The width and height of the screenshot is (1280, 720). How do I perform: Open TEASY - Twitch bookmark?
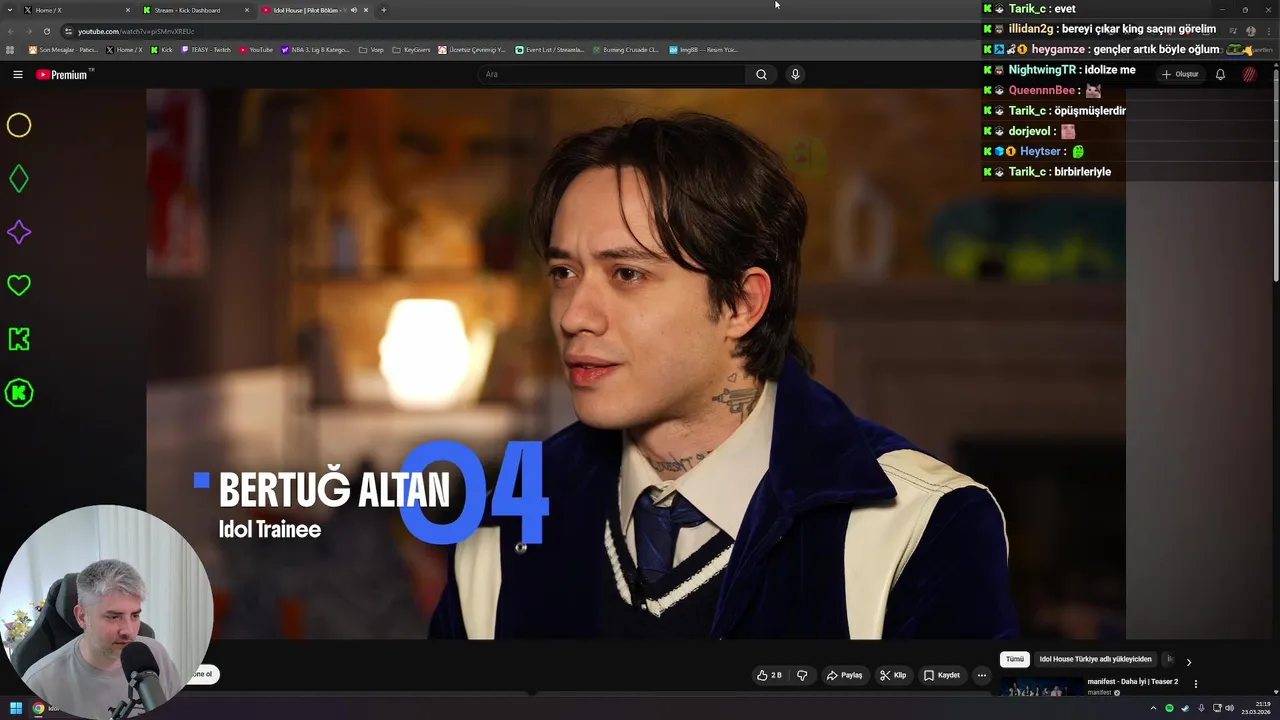point(206,49)
